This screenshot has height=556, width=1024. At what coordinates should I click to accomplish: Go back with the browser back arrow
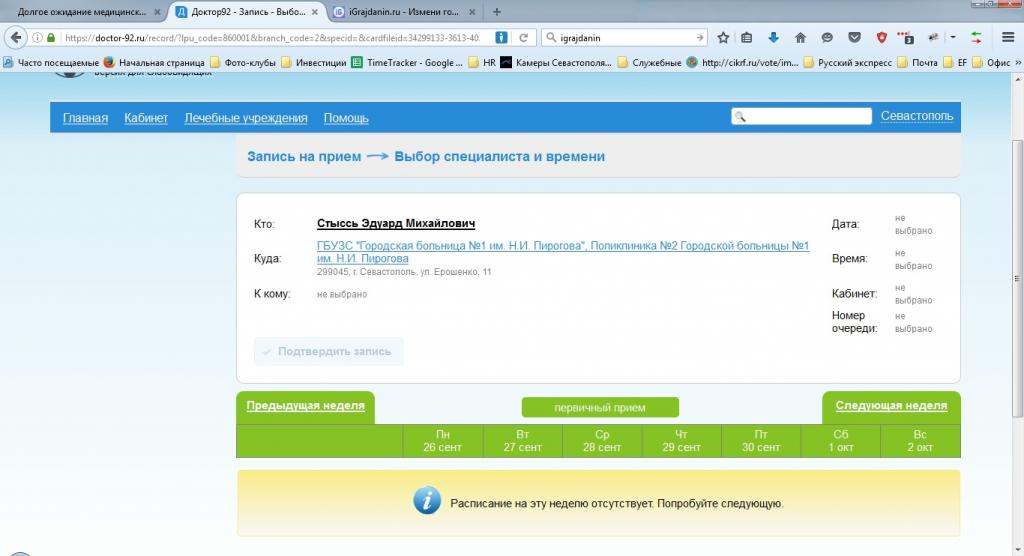tap(16, 37)
